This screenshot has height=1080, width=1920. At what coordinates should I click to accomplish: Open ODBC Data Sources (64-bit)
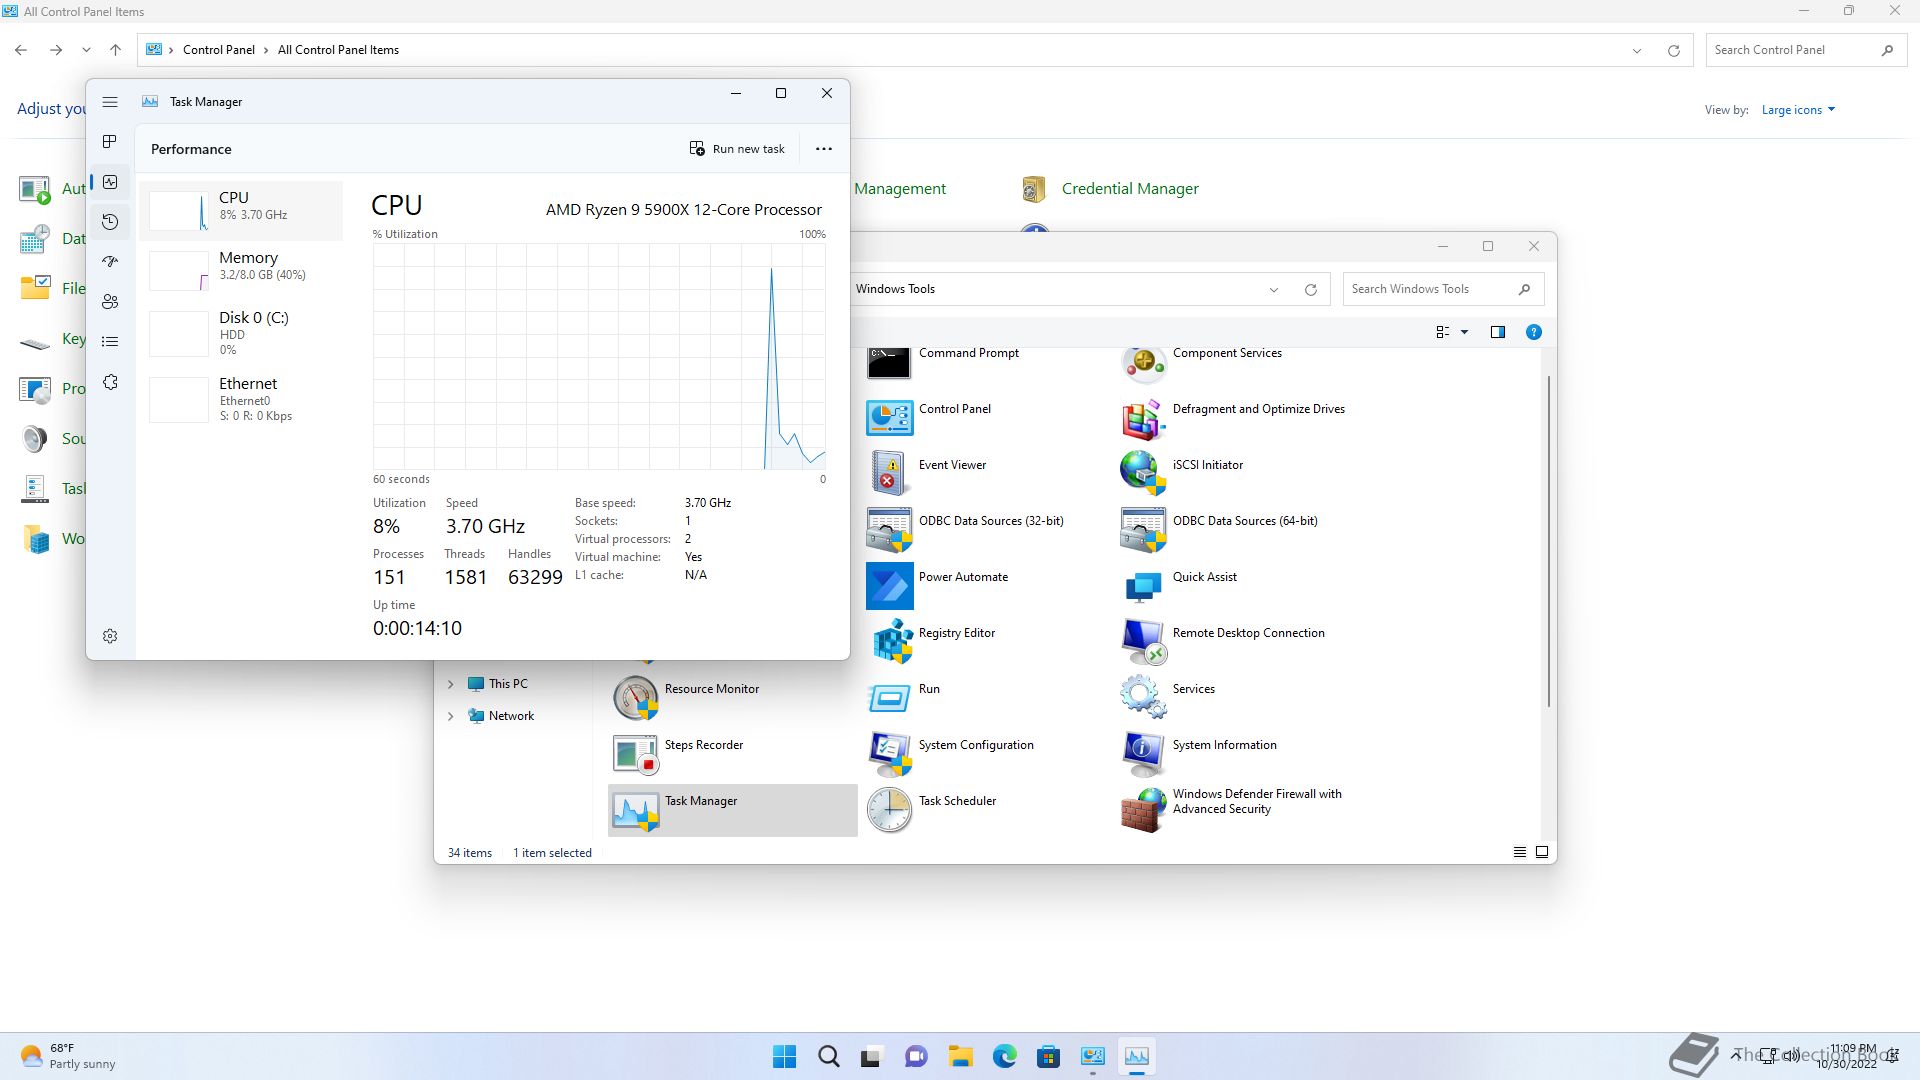1220,529
